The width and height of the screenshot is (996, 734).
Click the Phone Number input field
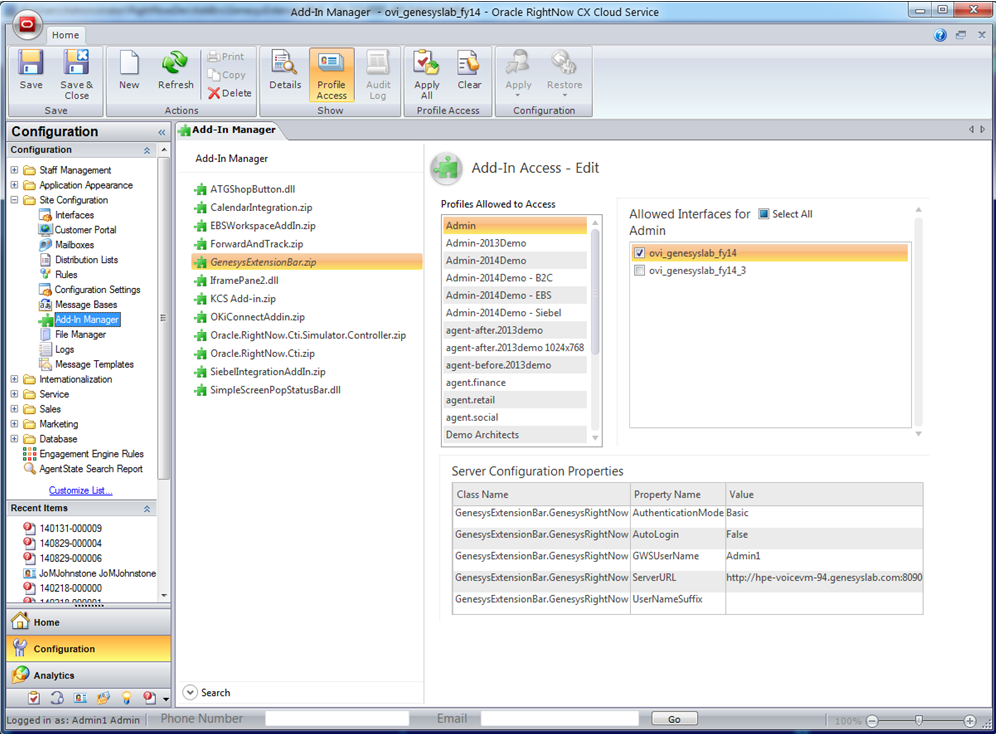[338, 718]
